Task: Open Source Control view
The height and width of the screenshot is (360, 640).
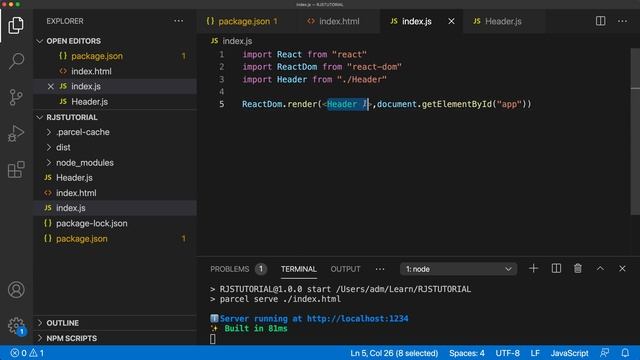Action: point(16,97)
